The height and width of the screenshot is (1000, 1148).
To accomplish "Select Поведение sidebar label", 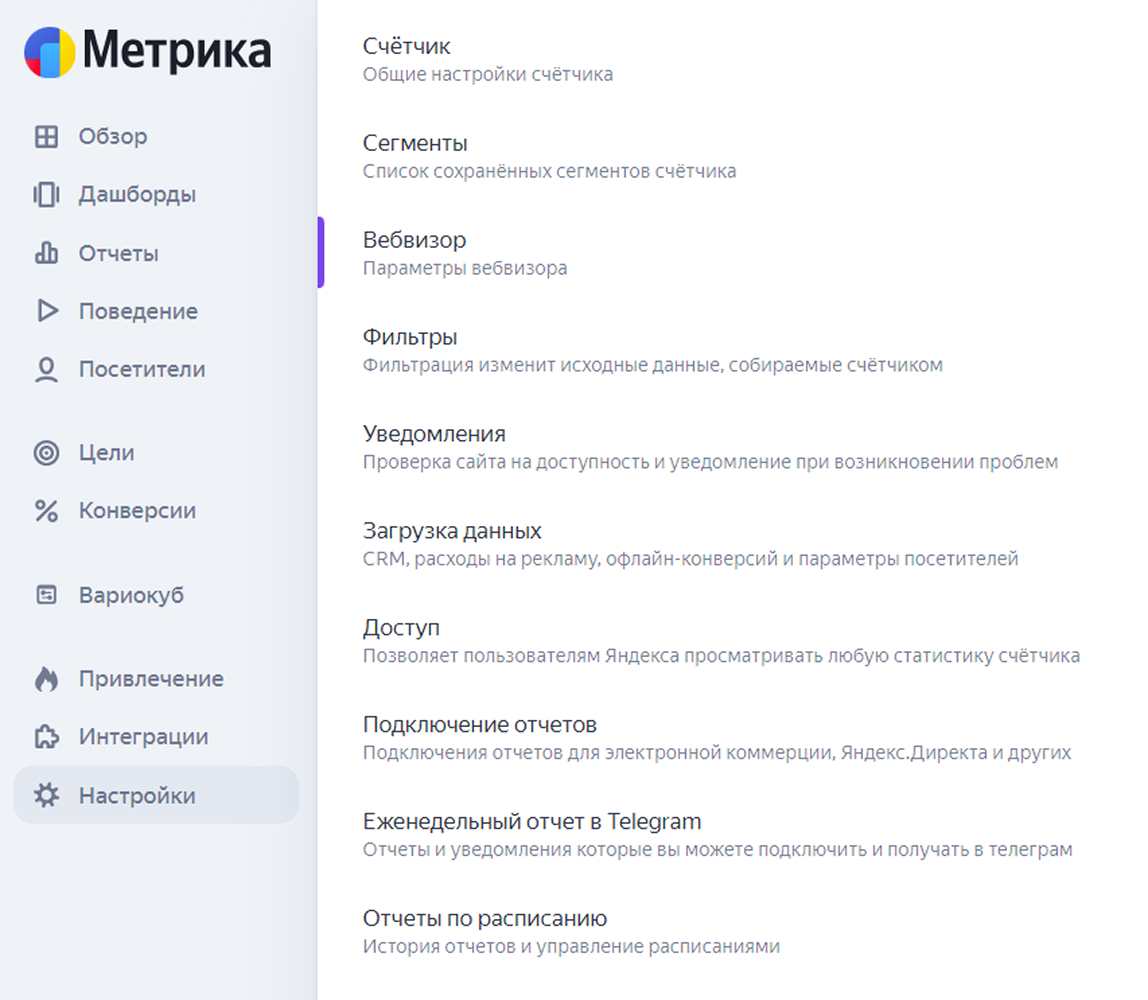I will 138,311.
